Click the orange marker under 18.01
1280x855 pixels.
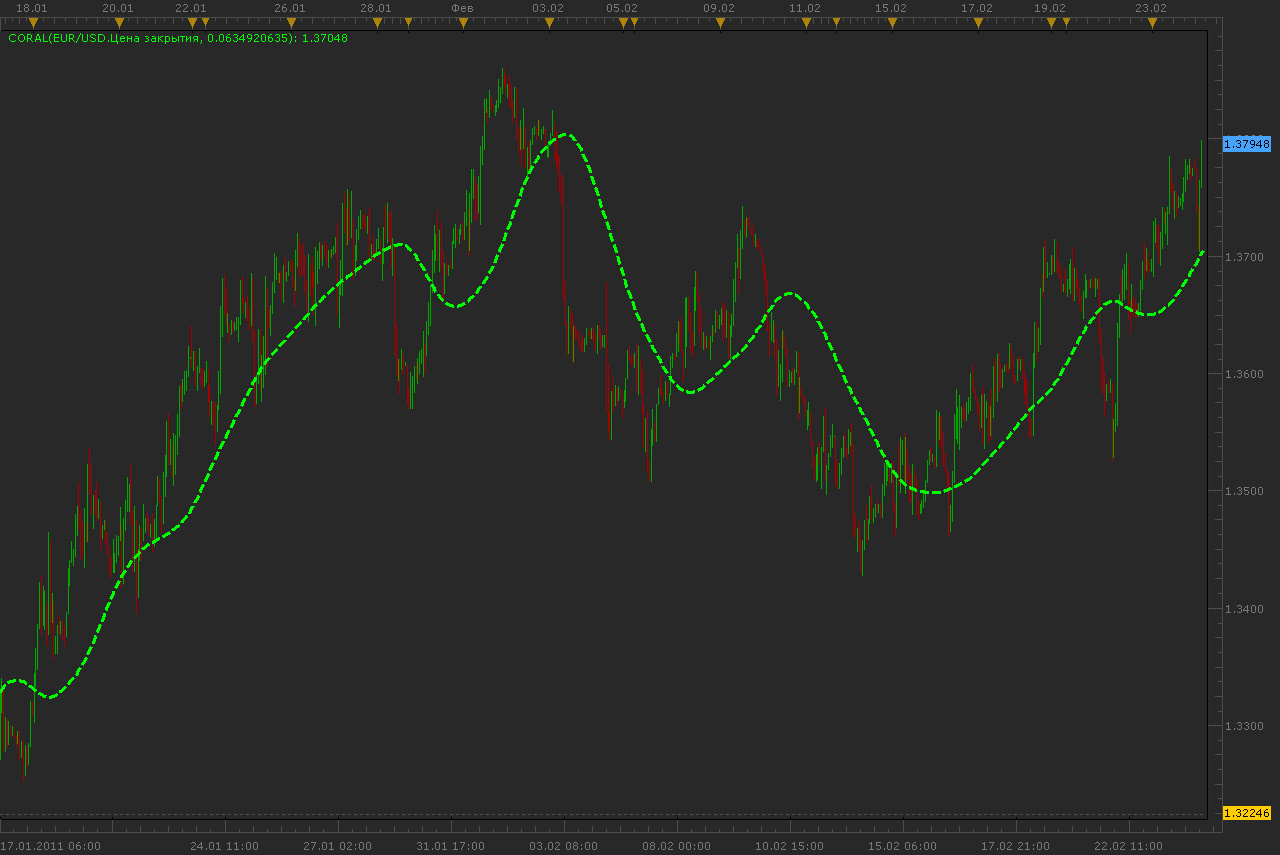click(x=32, y=21)
